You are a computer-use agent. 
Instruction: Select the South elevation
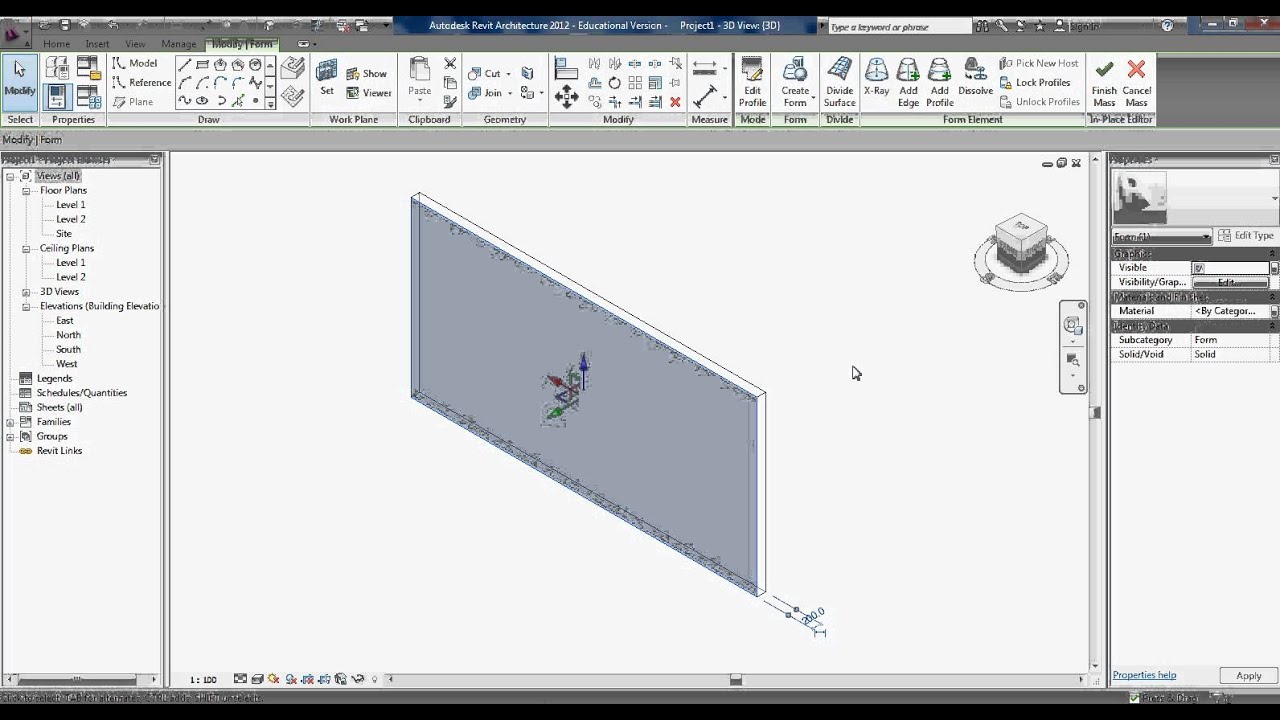click(68, 350)
